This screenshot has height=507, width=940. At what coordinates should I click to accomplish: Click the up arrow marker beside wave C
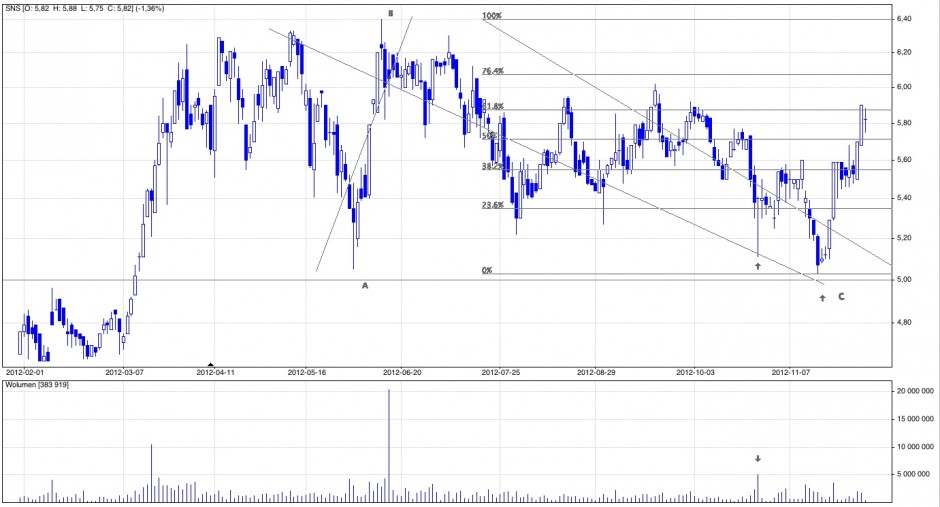pos(822,298)
